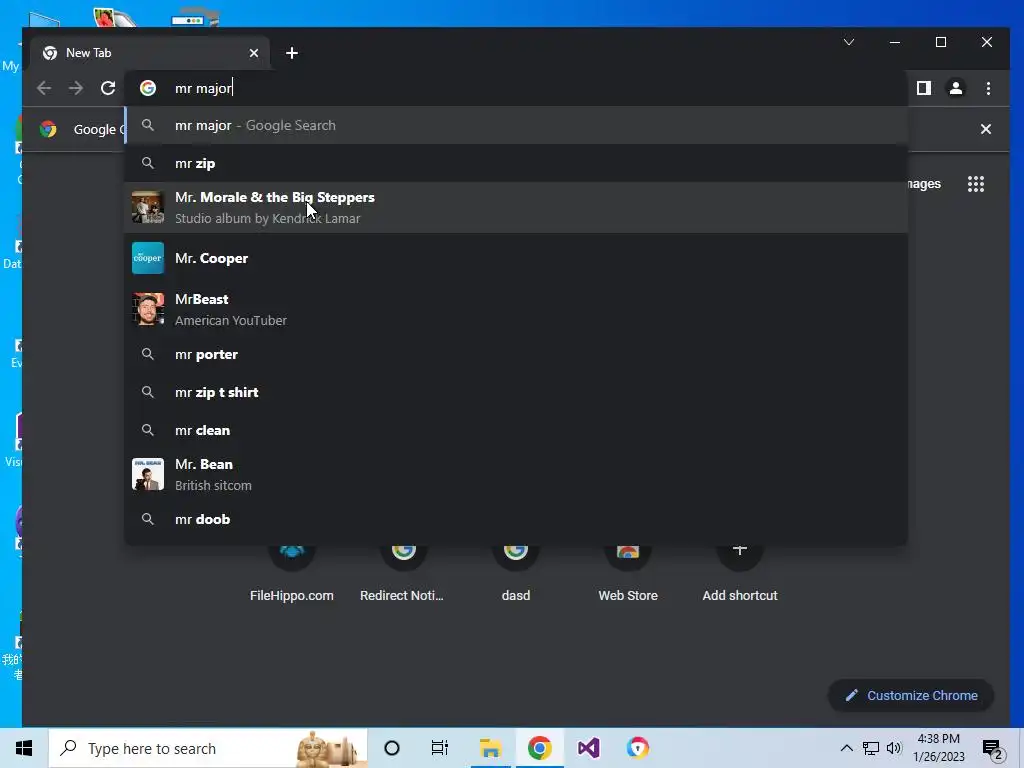Click in address bar with 'mr major'
This screenshot has height=768, width=1024.
tap(516, 88)
